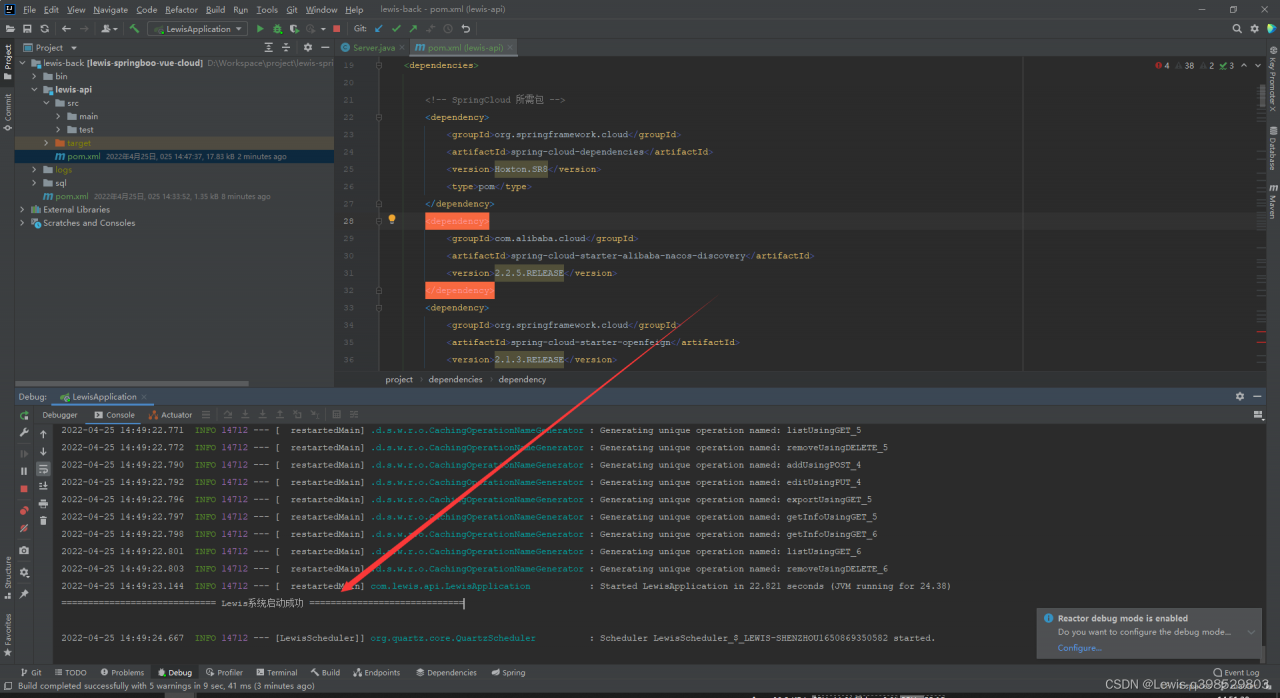Expand the target folder
Viewport: 1280px width, 698px height.
click(x=46, y=143)
